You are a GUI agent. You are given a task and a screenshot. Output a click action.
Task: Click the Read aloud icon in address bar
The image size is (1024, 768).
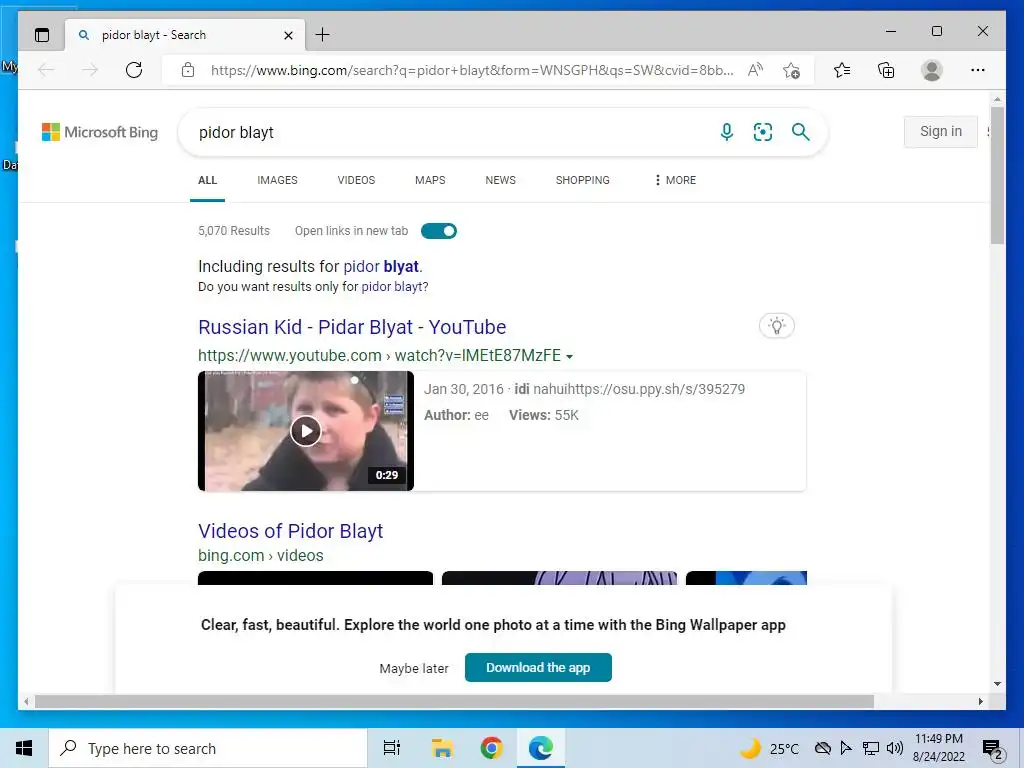pyautogui.click(x=756, y=70)
